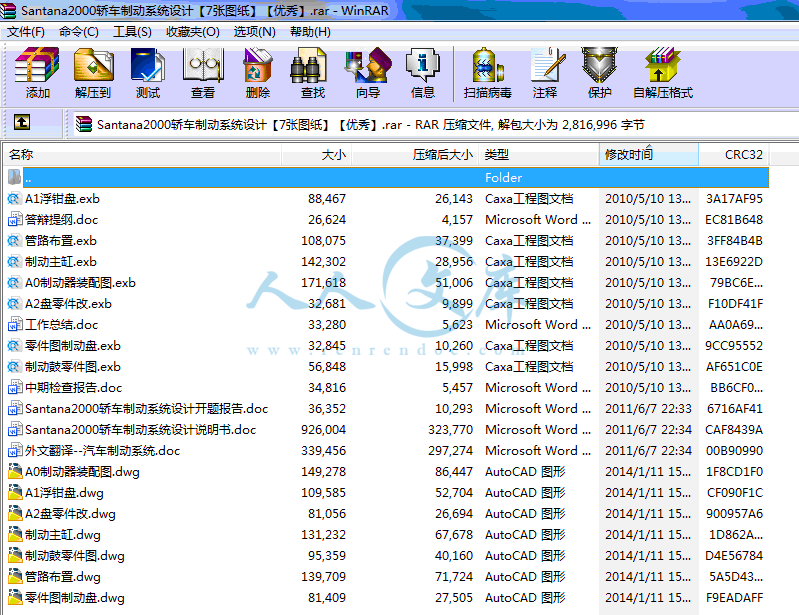The image size is (799, 615).
Task: Click the archive icon in address bar
Action: point(84,124)
